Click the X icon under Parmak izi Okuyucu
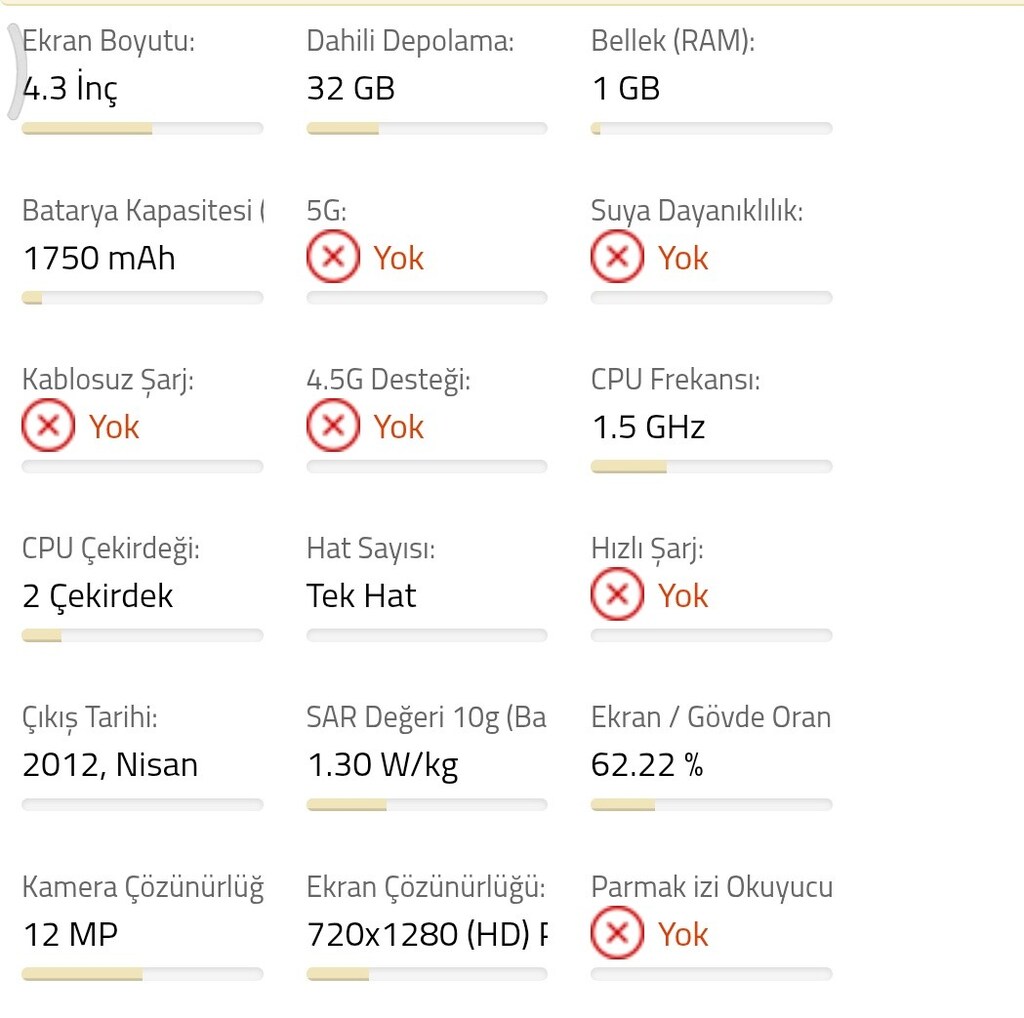This screenshot has width=1024, height=1018. click(x=617, y=932)
